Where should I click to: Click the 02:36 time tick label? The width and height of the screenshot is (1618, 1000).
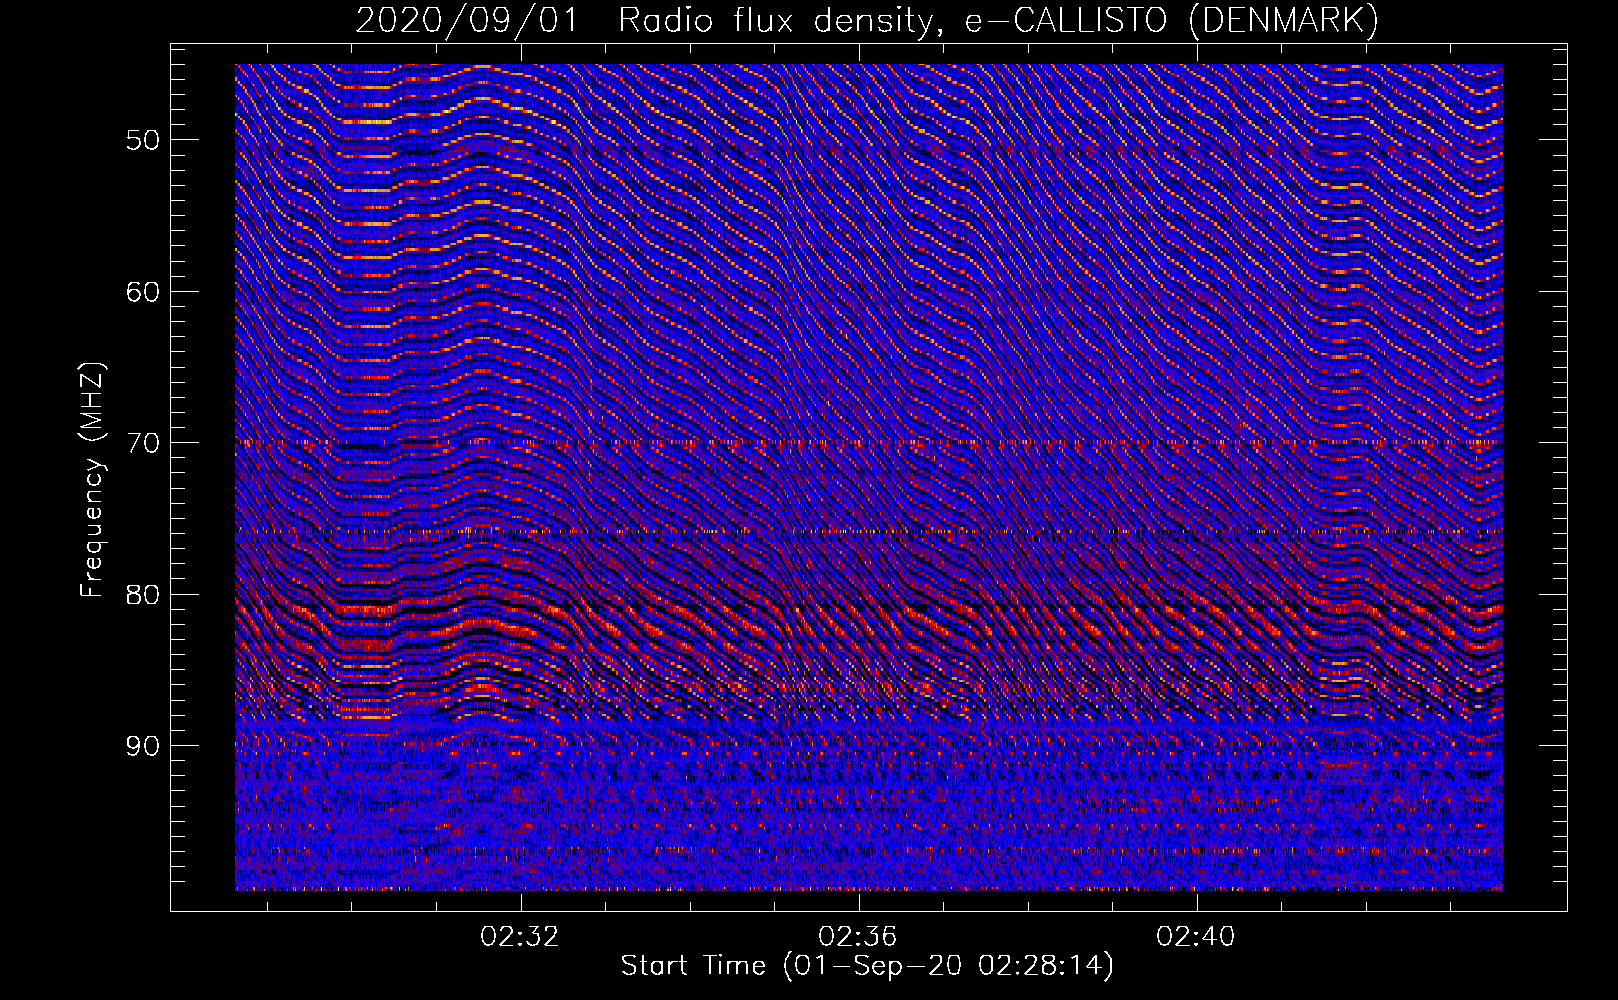(x=858, y=937)
